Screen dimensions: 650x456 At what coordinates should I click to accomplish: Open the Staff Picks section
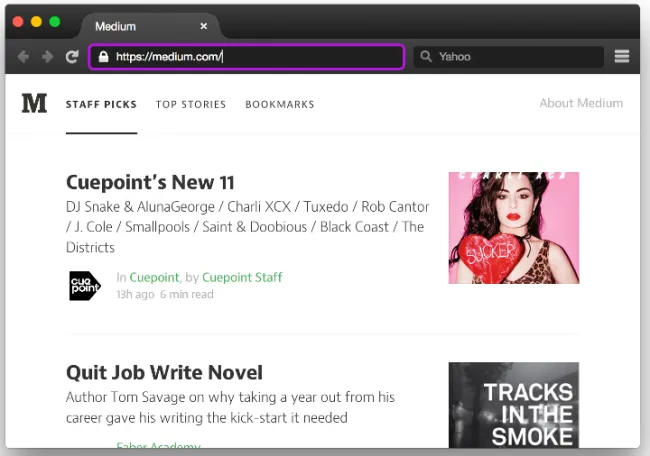click(101, 104)
